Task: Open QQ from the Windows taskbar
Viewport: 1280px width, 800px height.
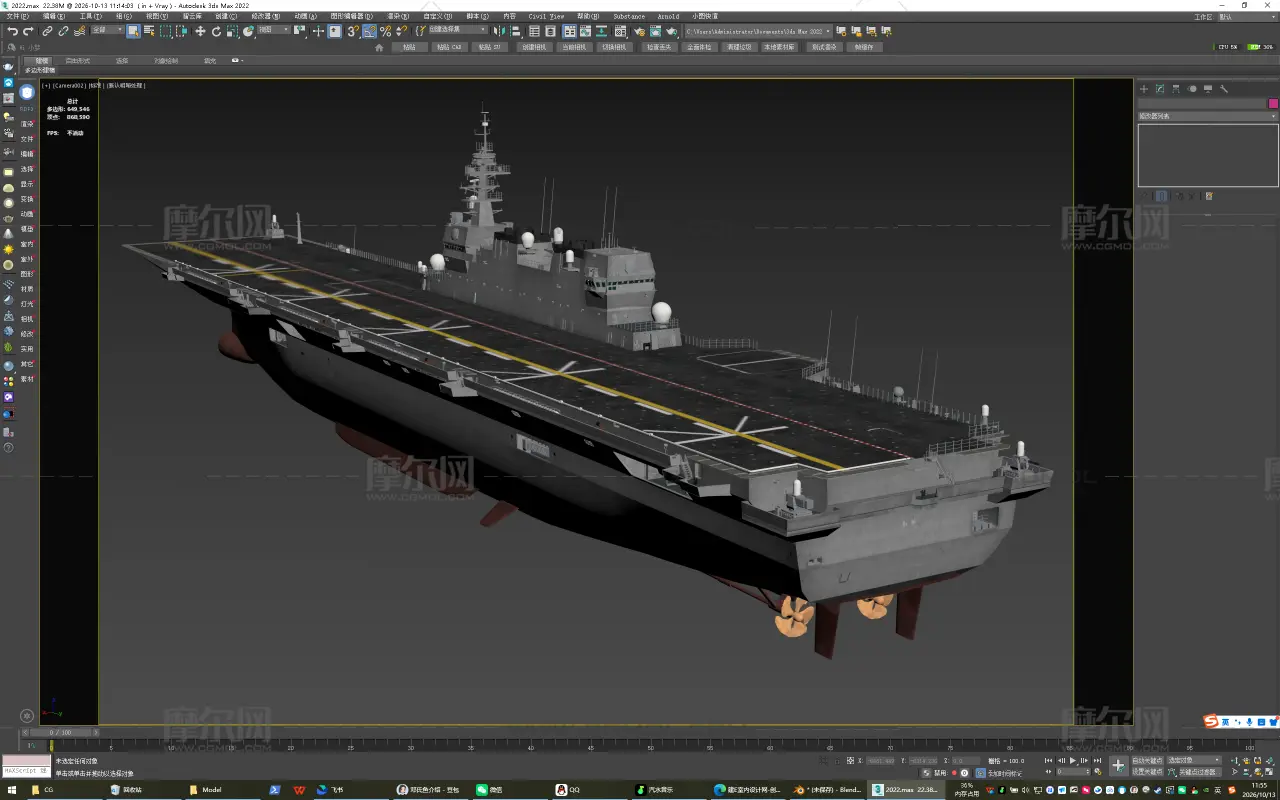Action: [568, 790]
